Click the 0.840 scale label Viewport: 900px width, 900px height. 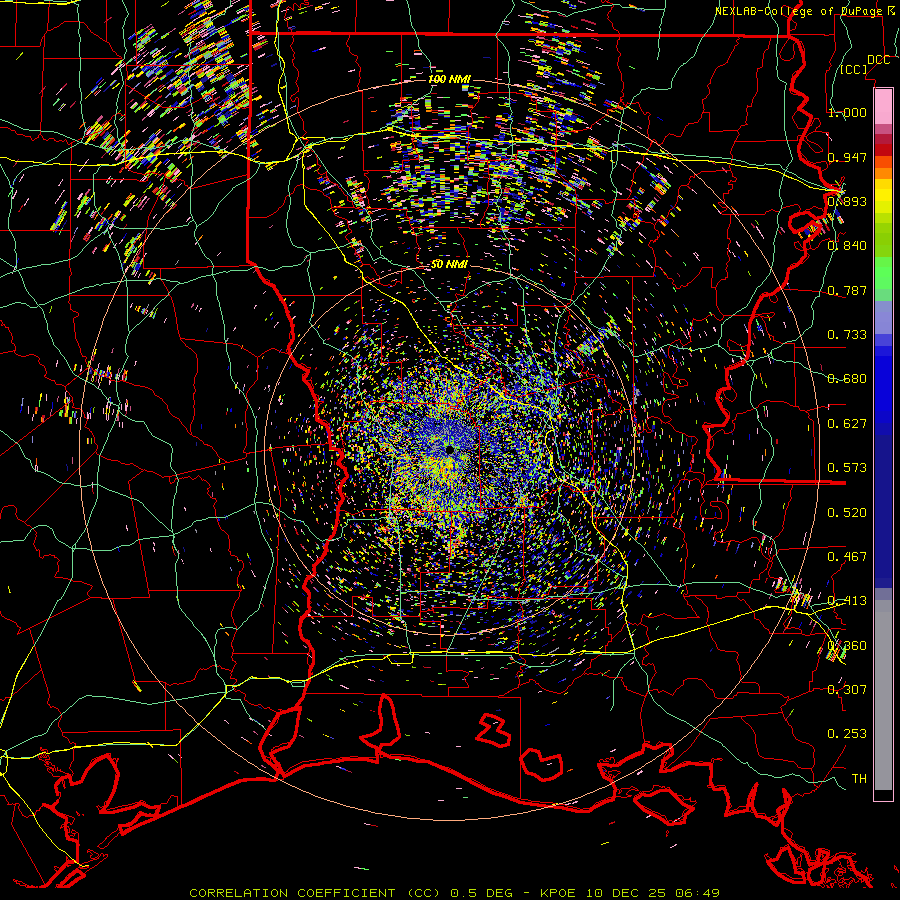coord(847,246)
